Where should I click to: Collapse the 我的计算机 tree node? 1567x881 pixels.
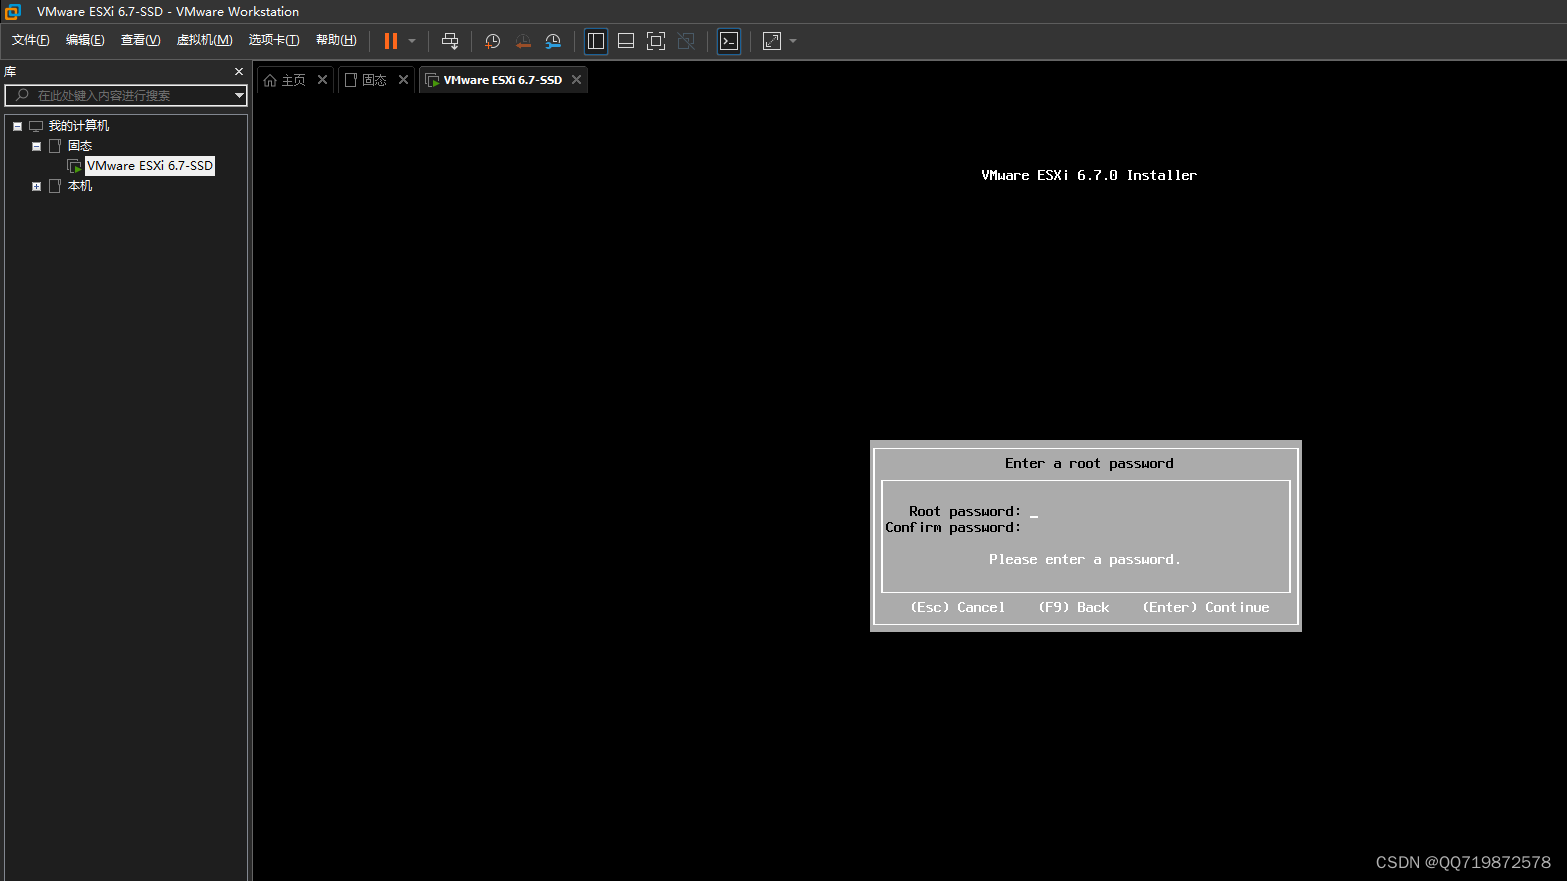click(17, 126)
